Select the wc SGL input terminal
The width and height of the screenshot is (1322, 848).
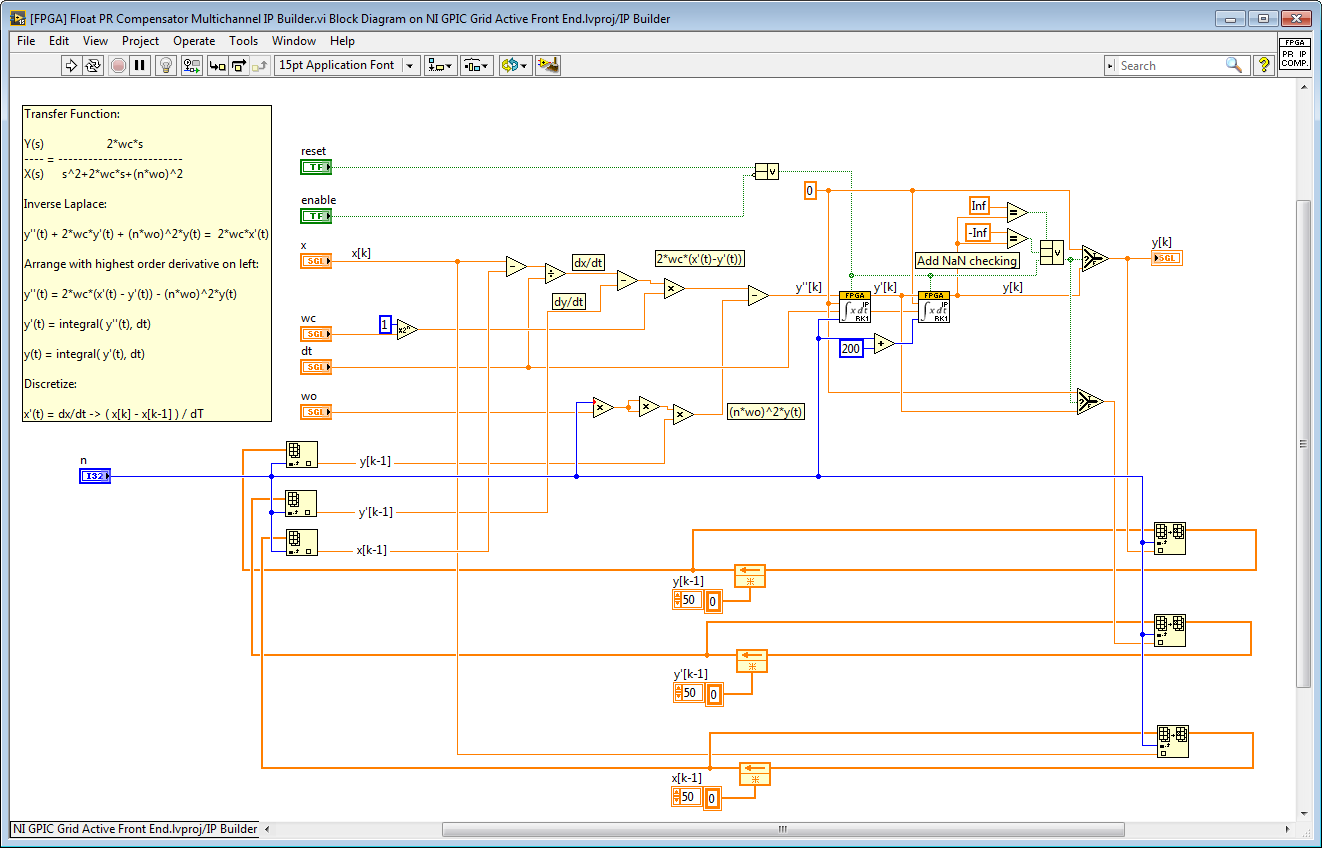tap(316, 334)
